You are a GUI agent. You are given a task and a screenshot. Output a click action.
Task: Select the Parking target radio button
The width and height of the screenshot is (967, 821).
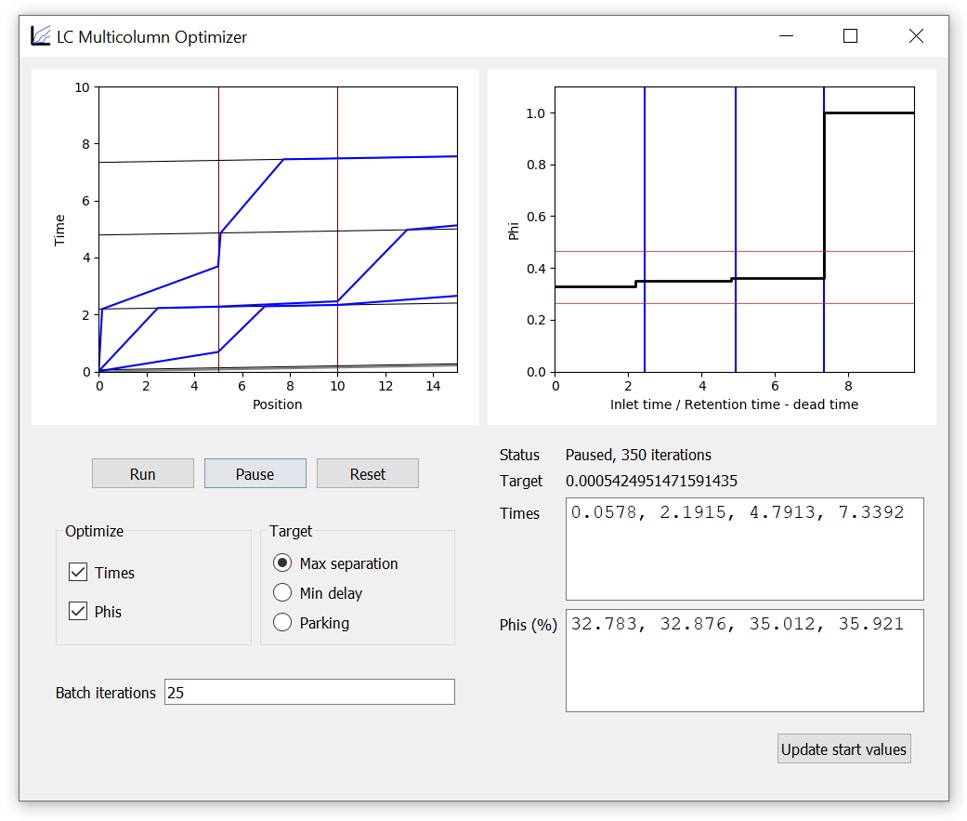pyautogui.click(x=283, y=623)
